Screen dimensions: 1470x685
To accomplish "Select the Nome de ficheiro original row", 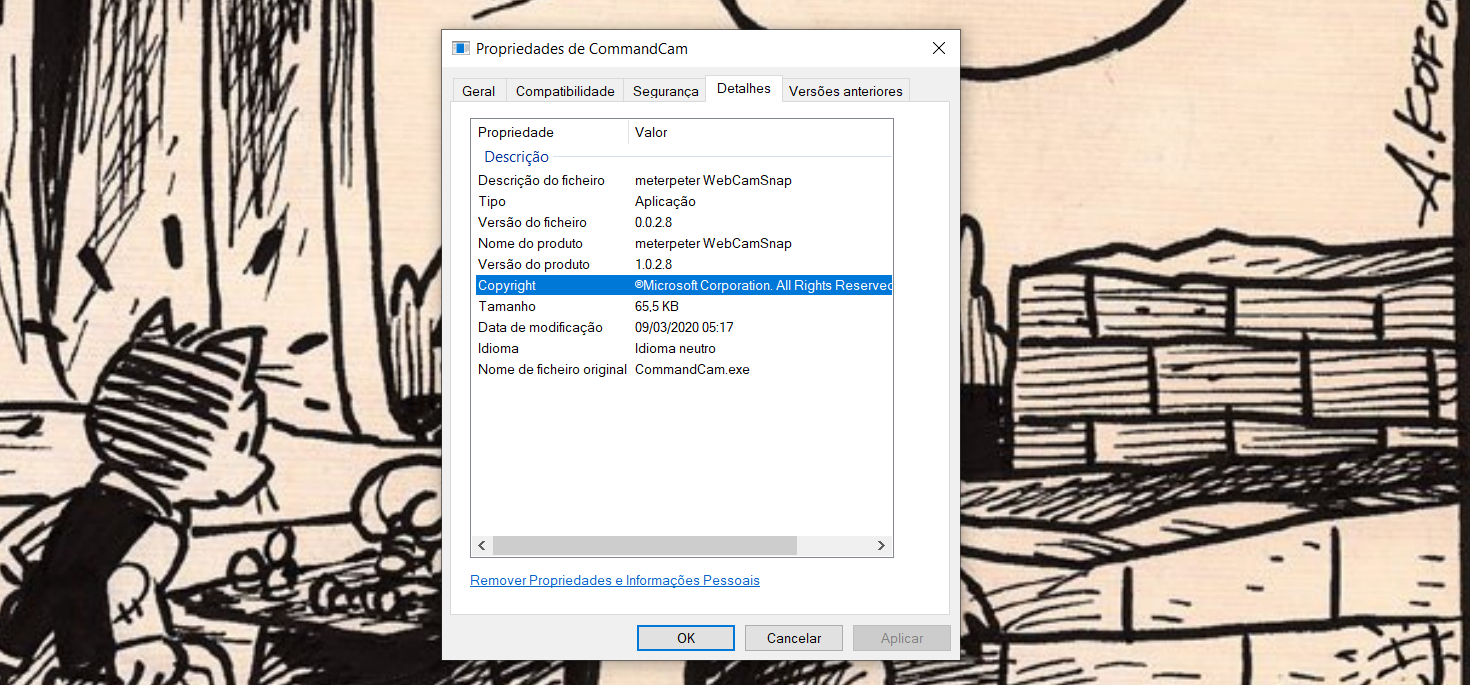I will click(x=682, y=370).
